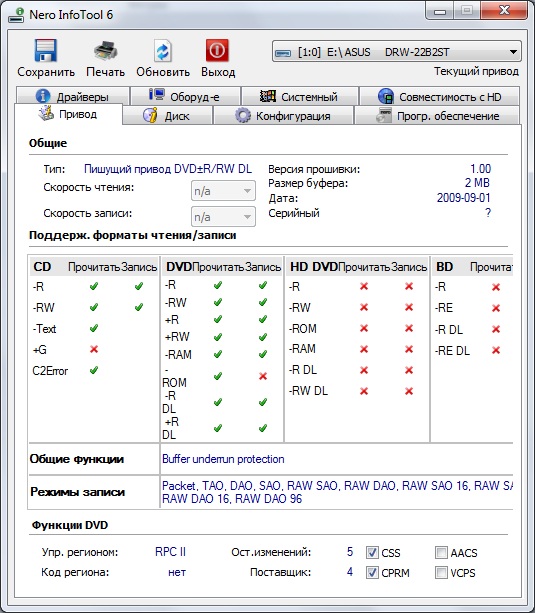Open the Конфигурация tab
Screen dimensions: 535x613
pos(283,116)
